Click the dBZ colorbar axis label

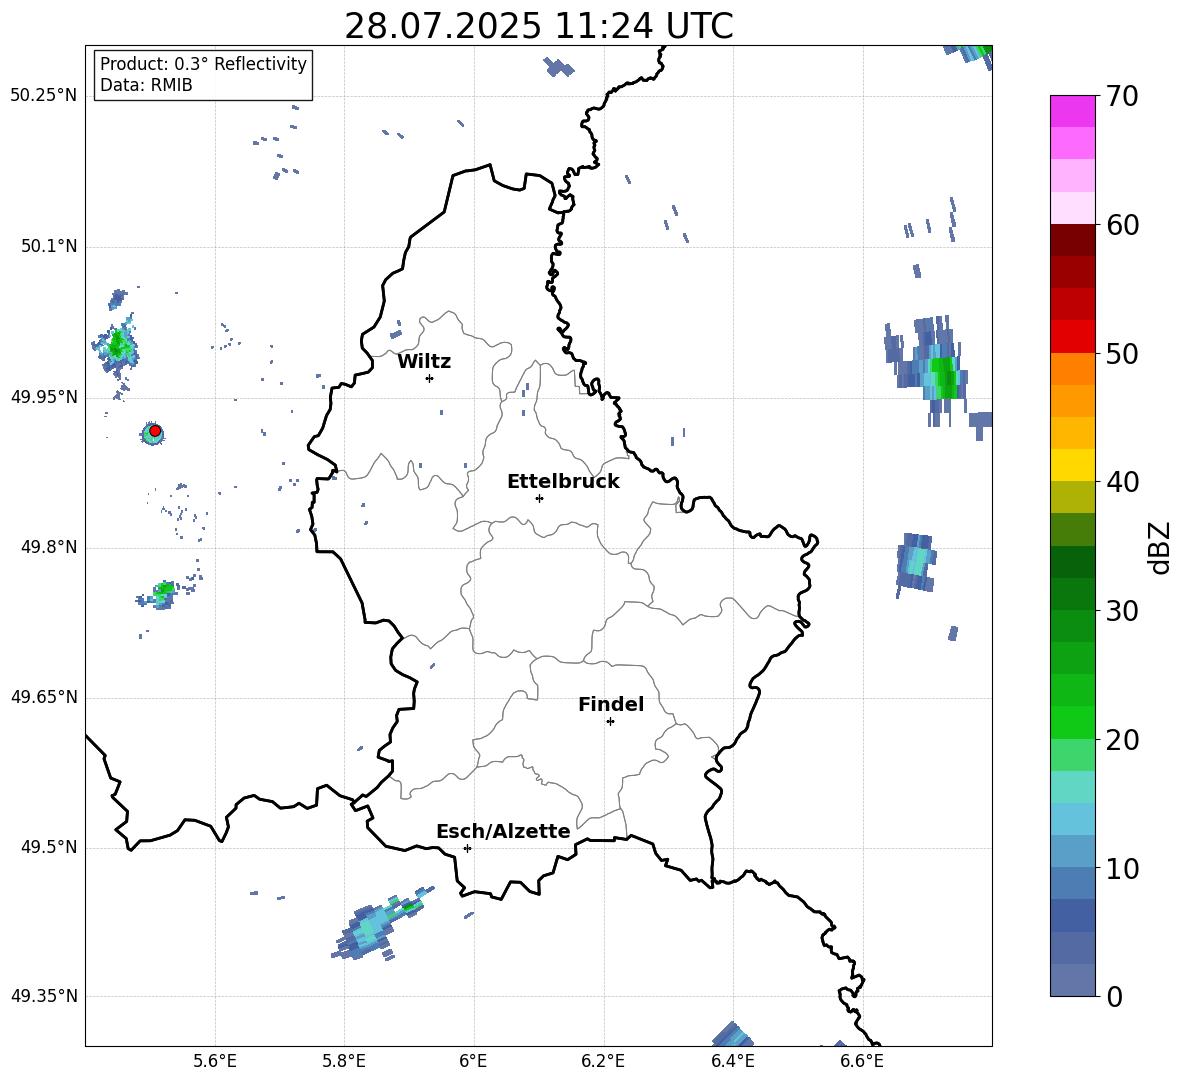(1161, 548)
